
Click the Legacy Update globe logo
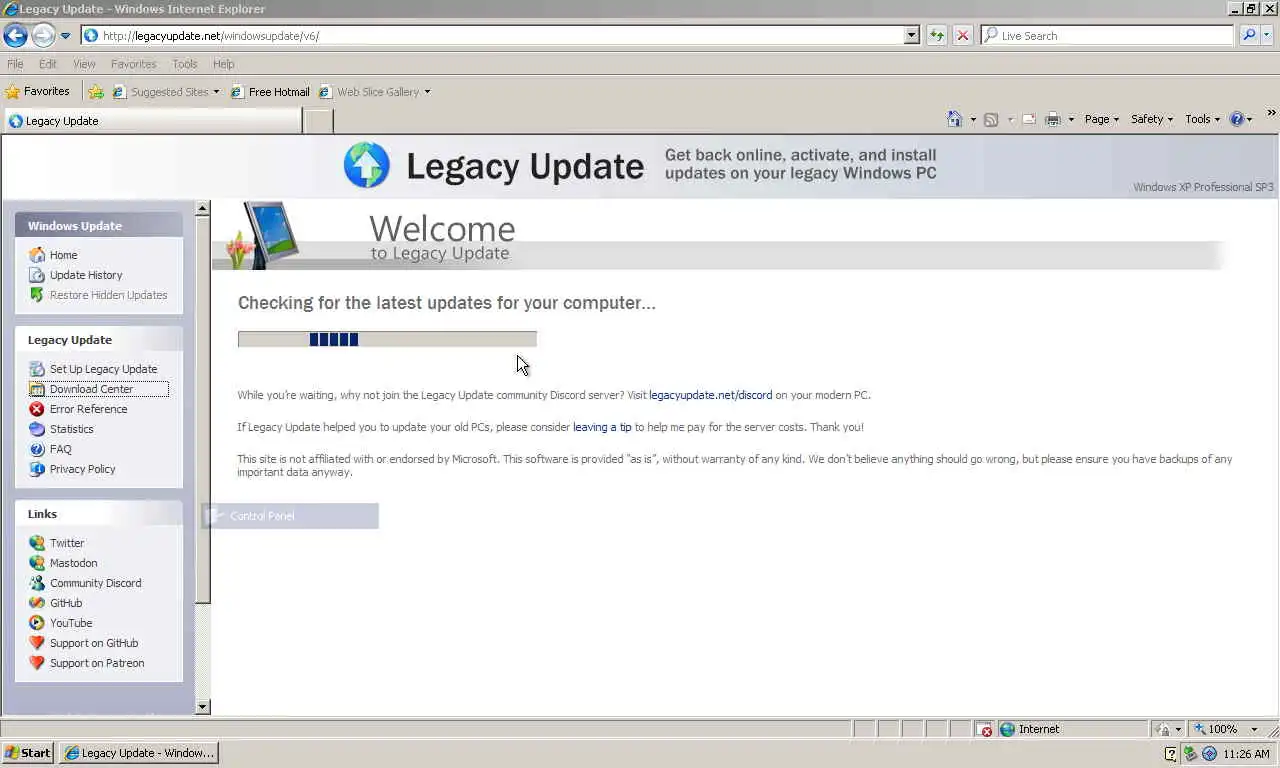coord(366,165)
